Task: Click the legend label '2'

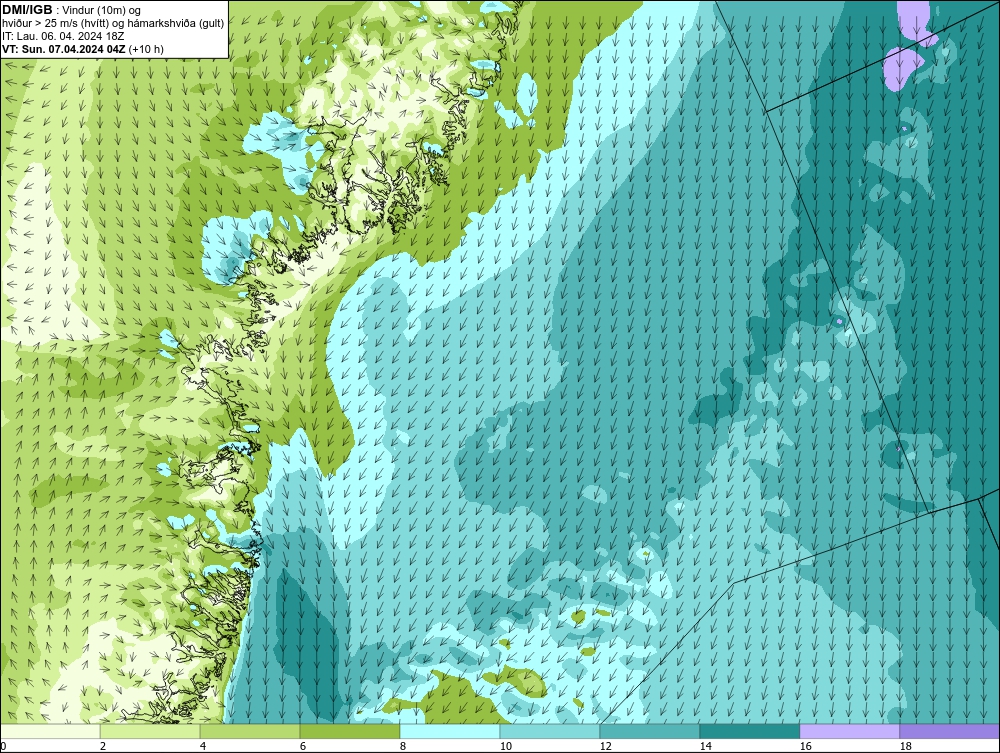Action: point(103,746)
